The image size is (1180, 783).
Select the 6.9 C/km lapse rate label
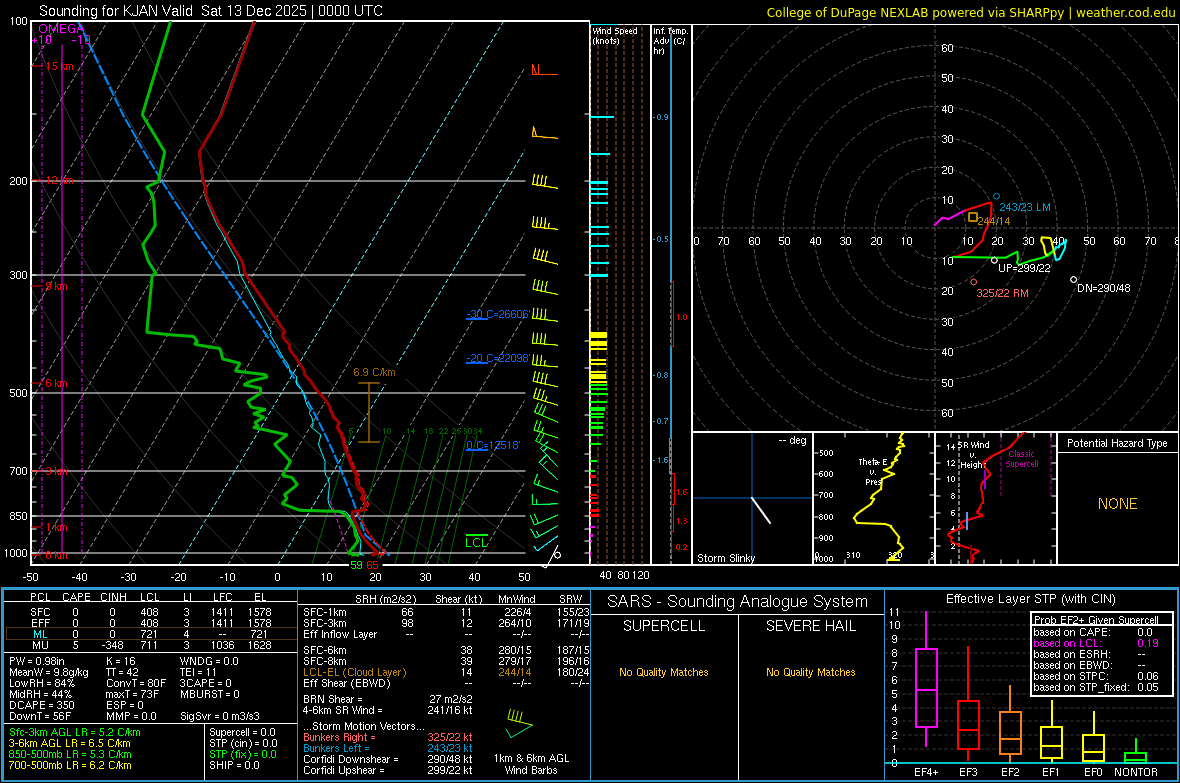pyautogui.click(x=374, y=372)
